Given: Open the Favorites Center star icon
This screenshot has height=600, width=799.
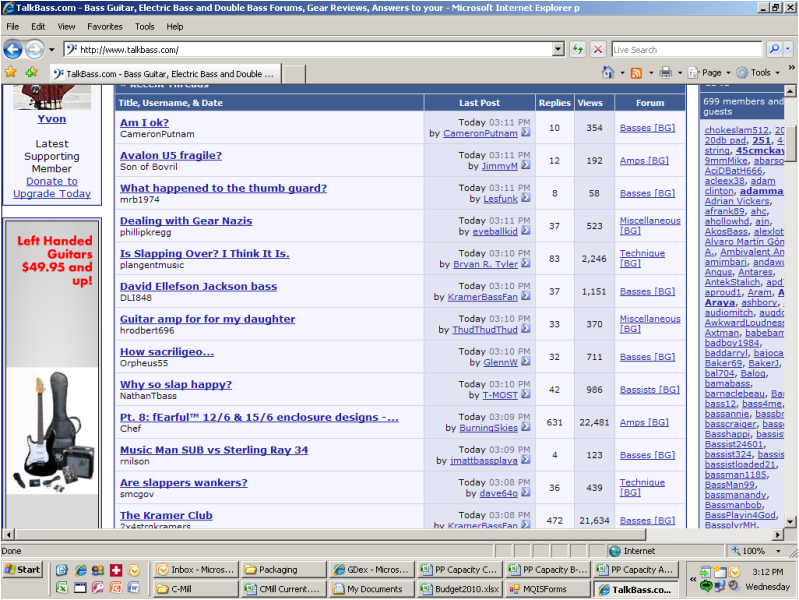Looking at the screenshot, I should click(11, 72).
